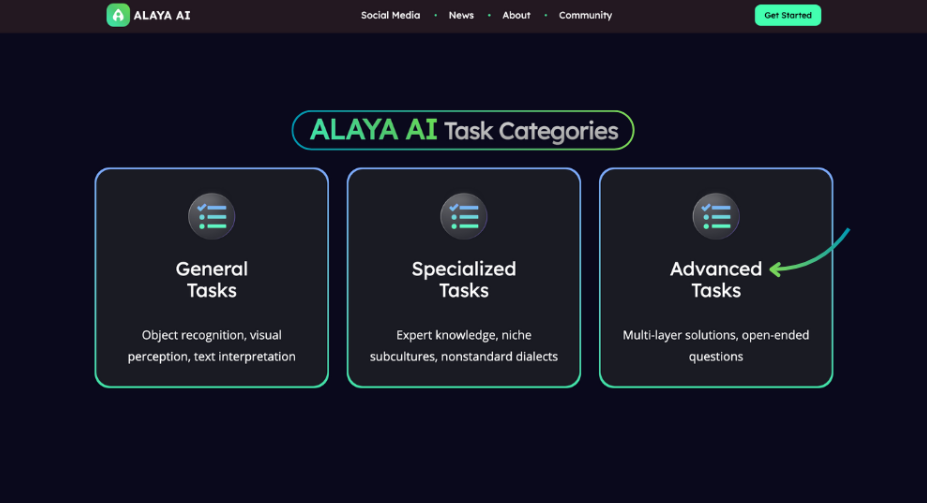The width and height of the screenshot is (927, 503).
Task: Click the checklist icon on Specialized Tasks card
Action: click(464, 216)
